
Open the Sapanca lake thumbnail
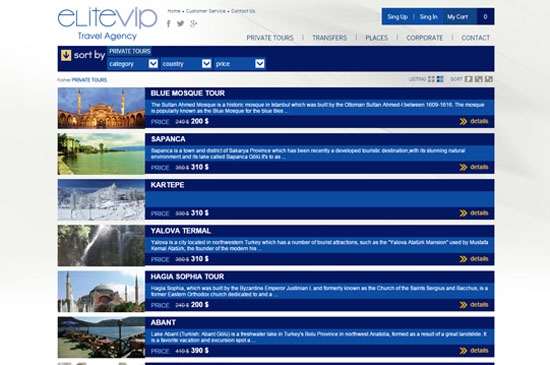(101, 154)
